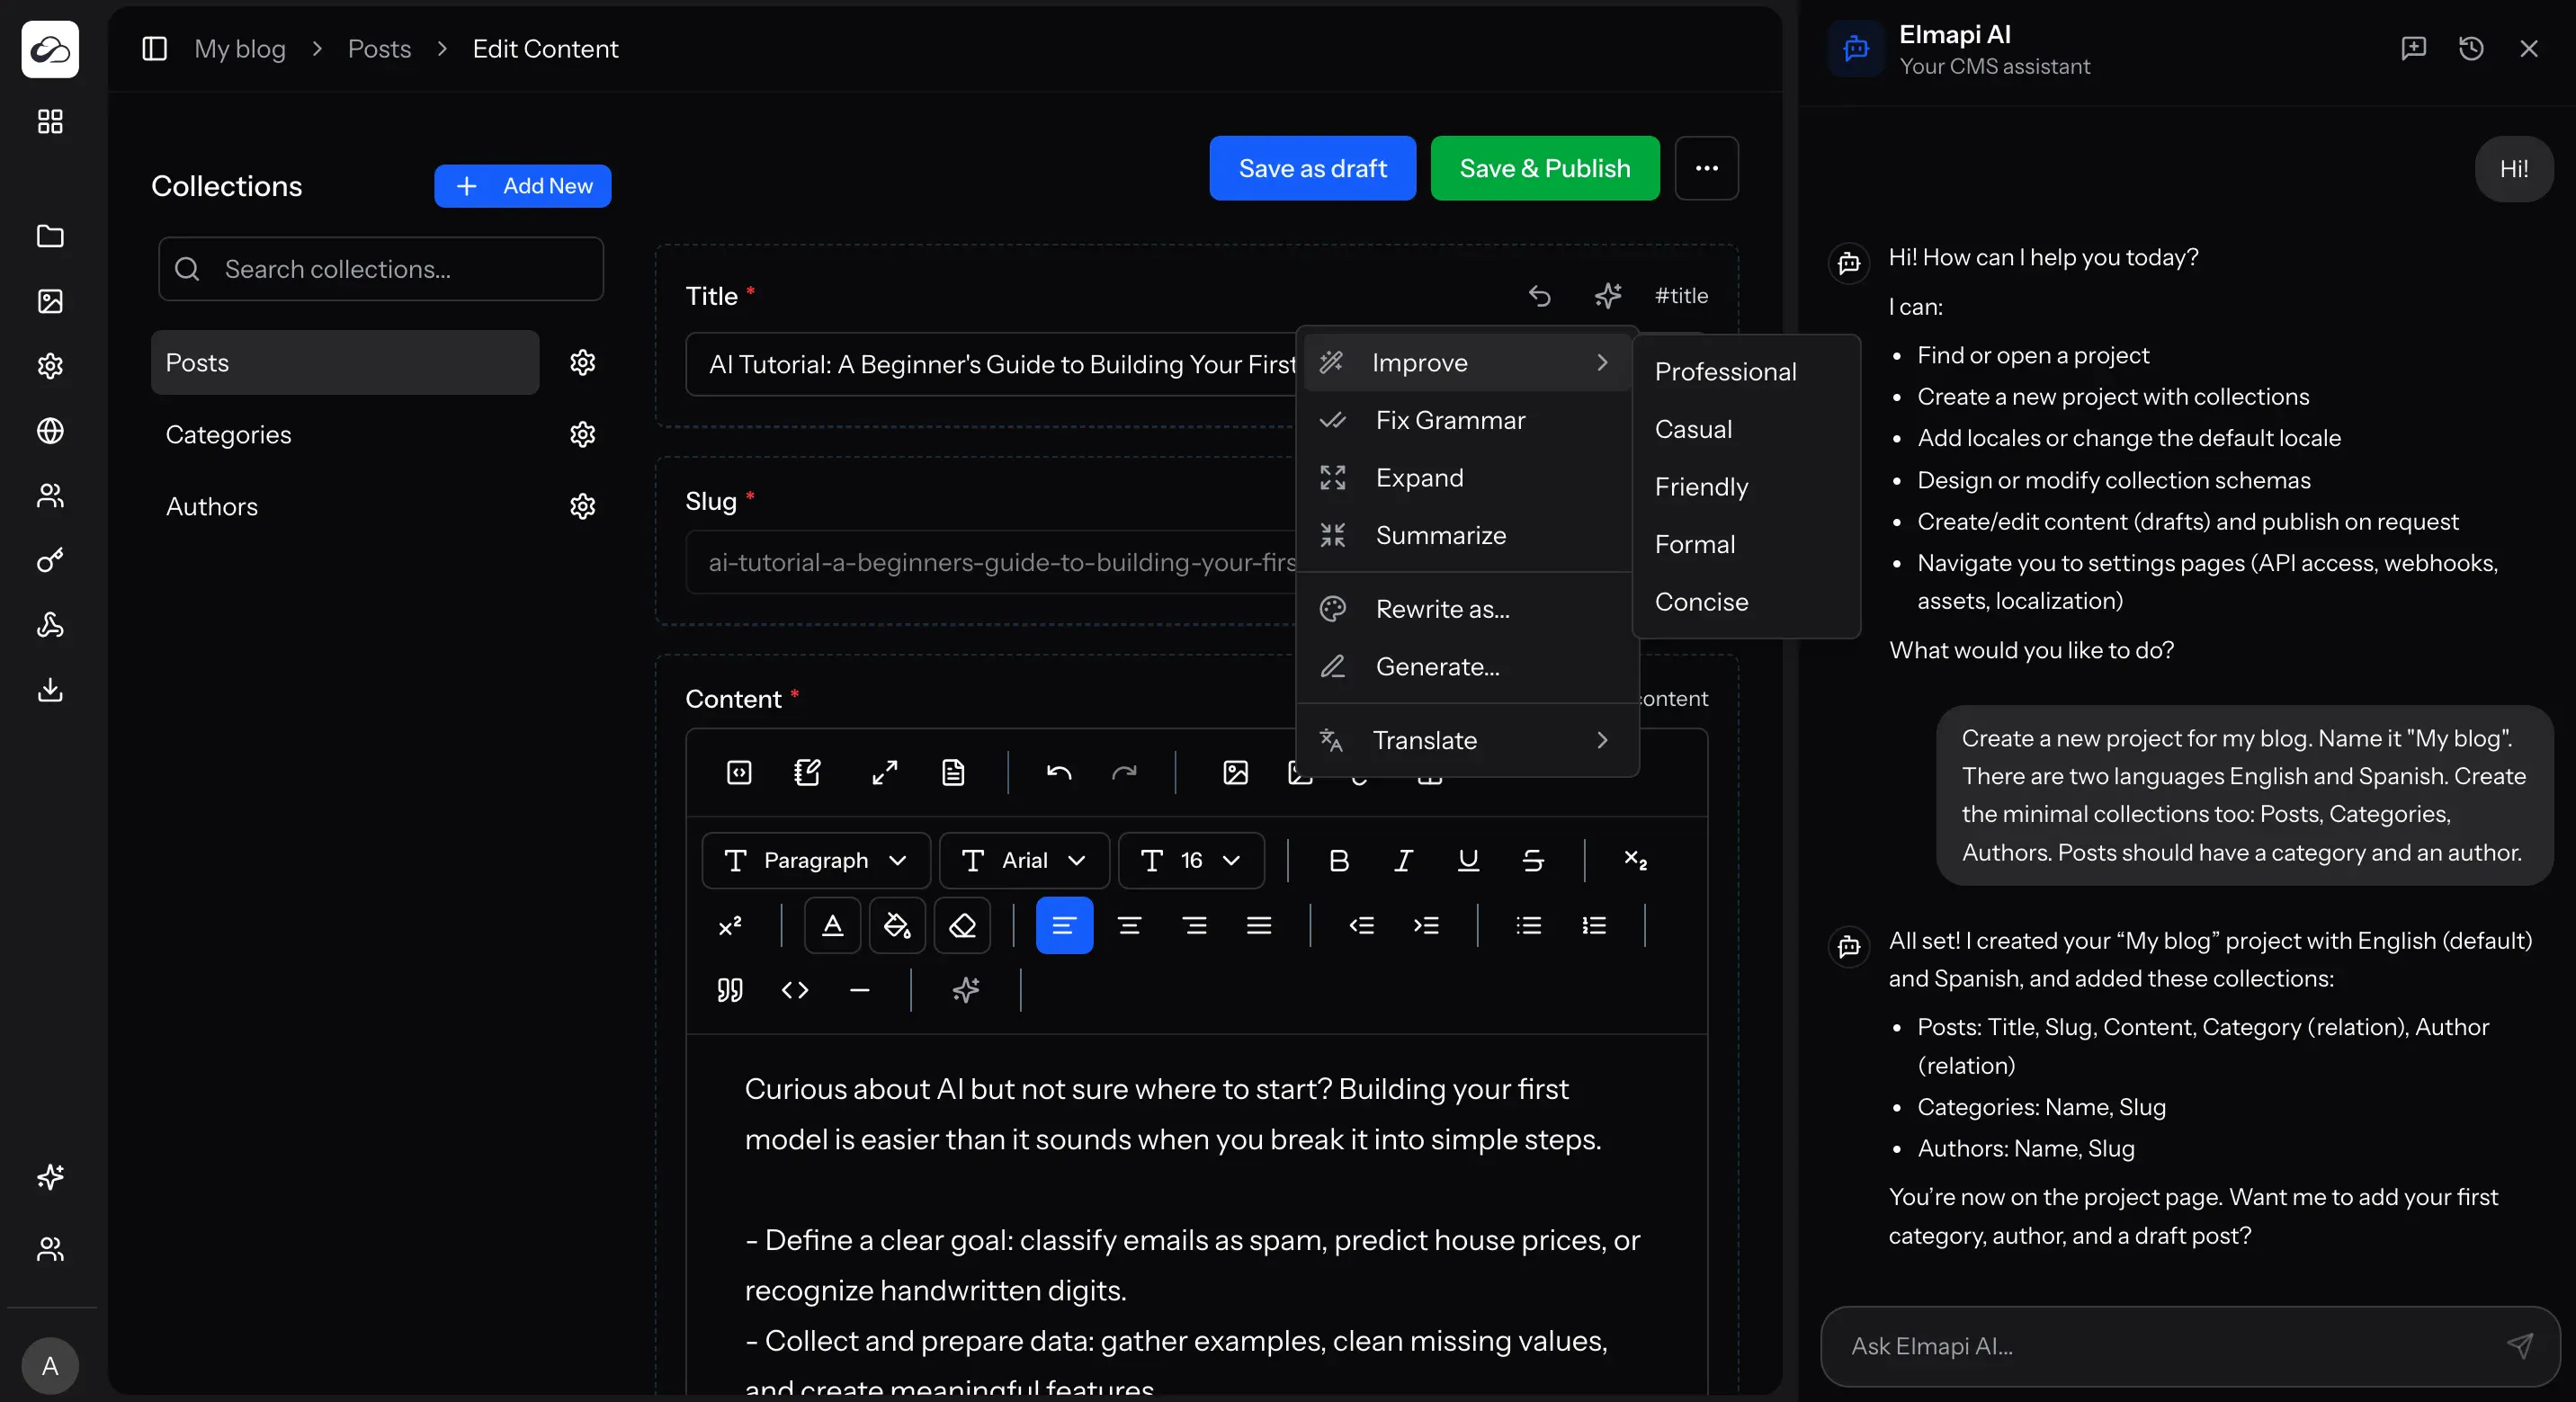Open the webhooks icon in left rail

[50, 625]
